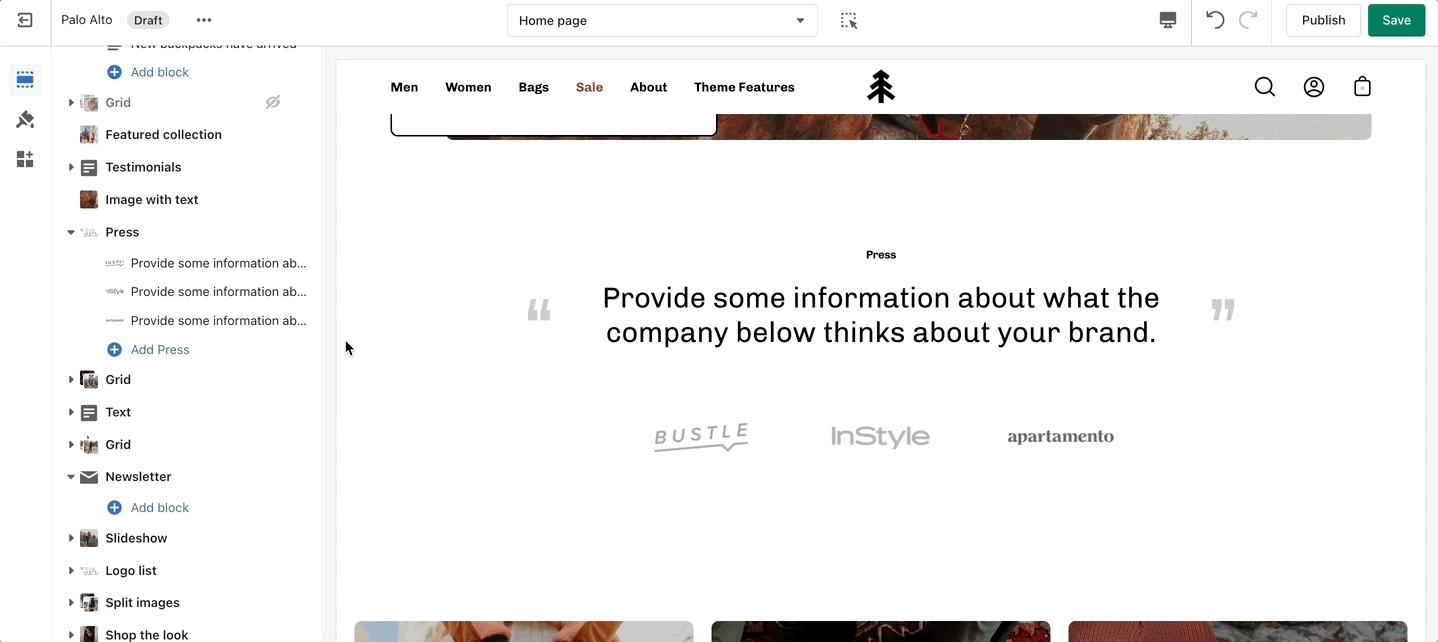Open the Sale menu item in preview
This screenshot has height=642, width=1438.
[589, 87]
